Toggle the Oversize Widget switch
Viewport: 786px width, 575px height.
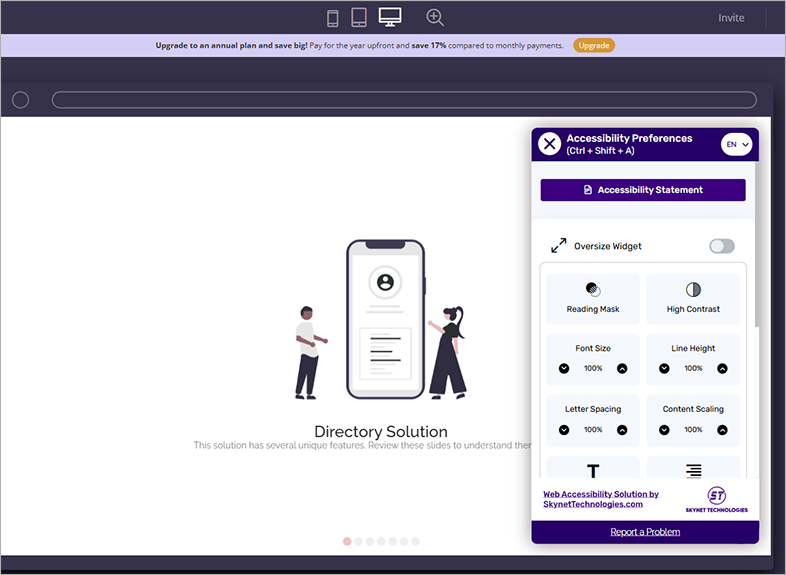(721, 246)
